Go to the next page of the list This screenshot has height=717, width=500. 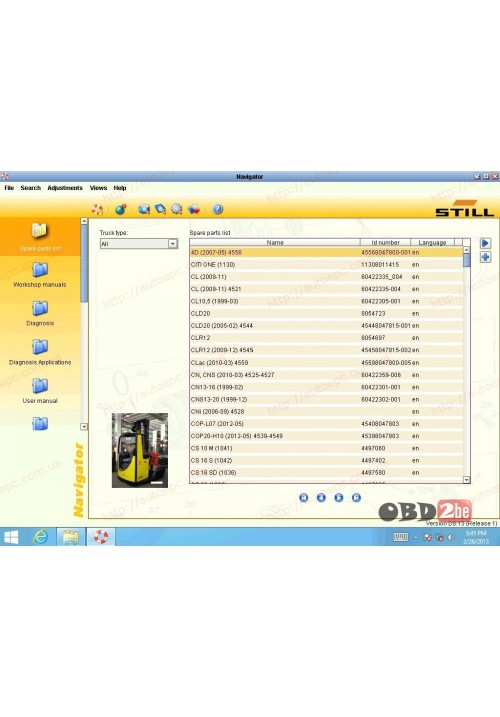click(339, 498)
